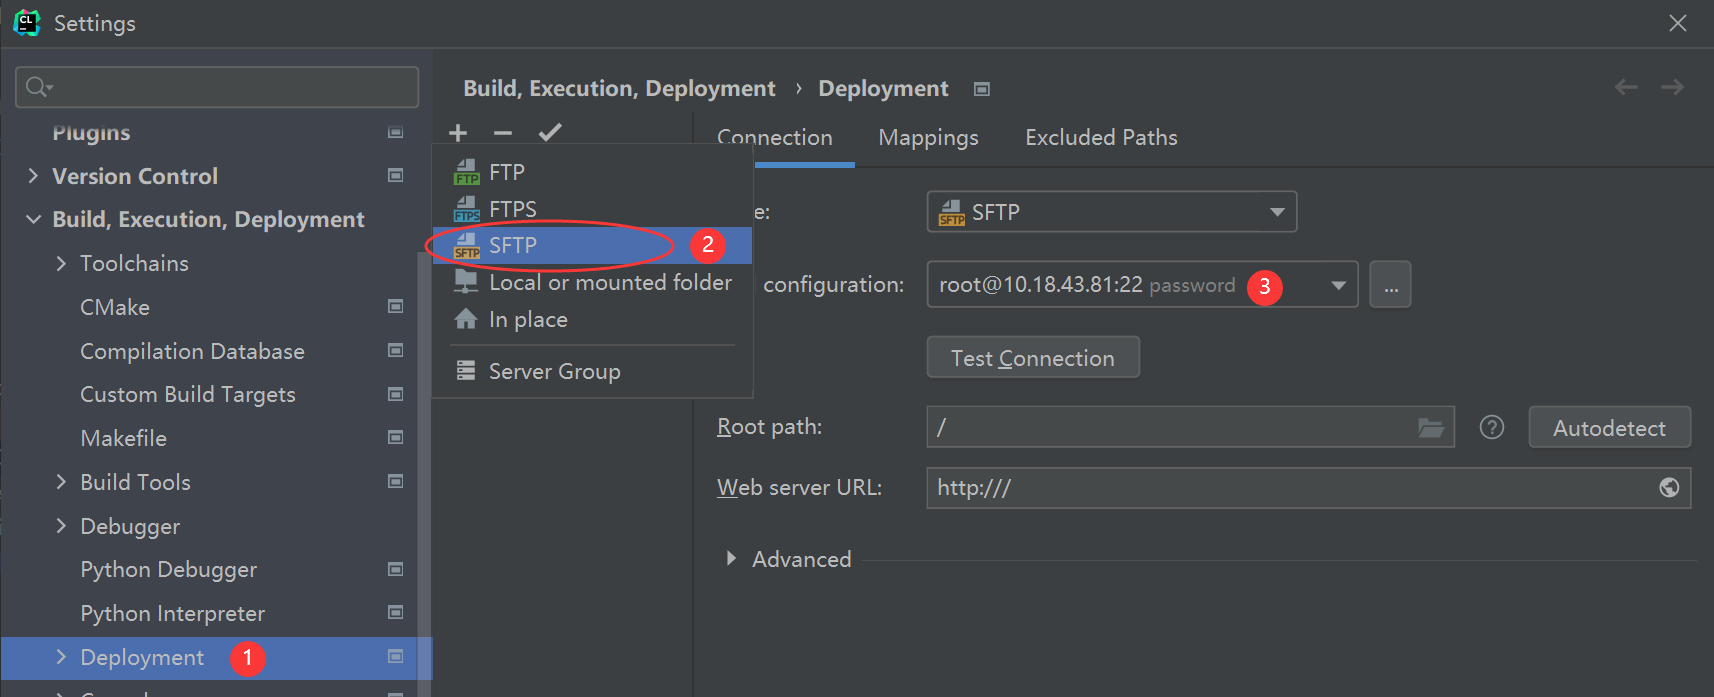Switch to the Mappings tab
Screen dimensions: 1714x697
click(x=928, y=138)
